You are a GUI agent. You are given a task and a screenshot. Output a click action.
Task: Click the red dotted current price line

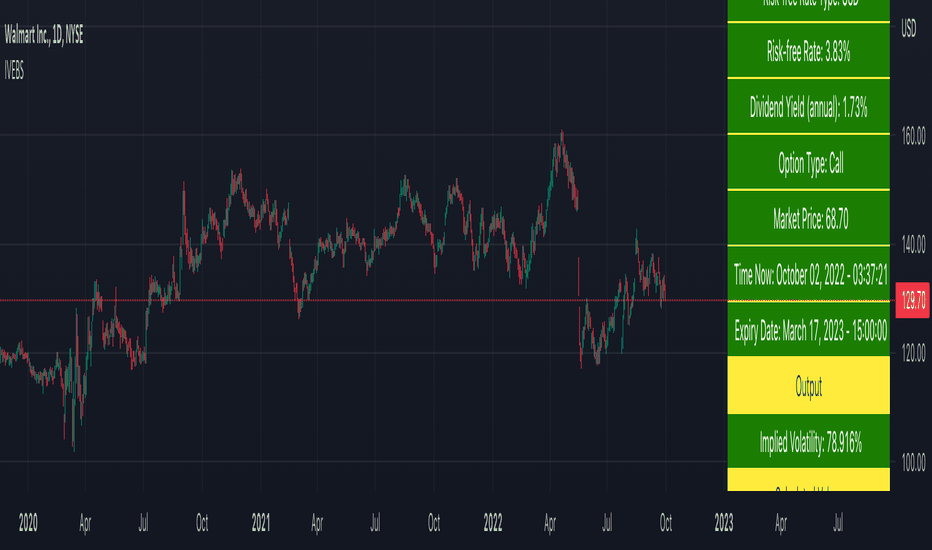(364, 300)
